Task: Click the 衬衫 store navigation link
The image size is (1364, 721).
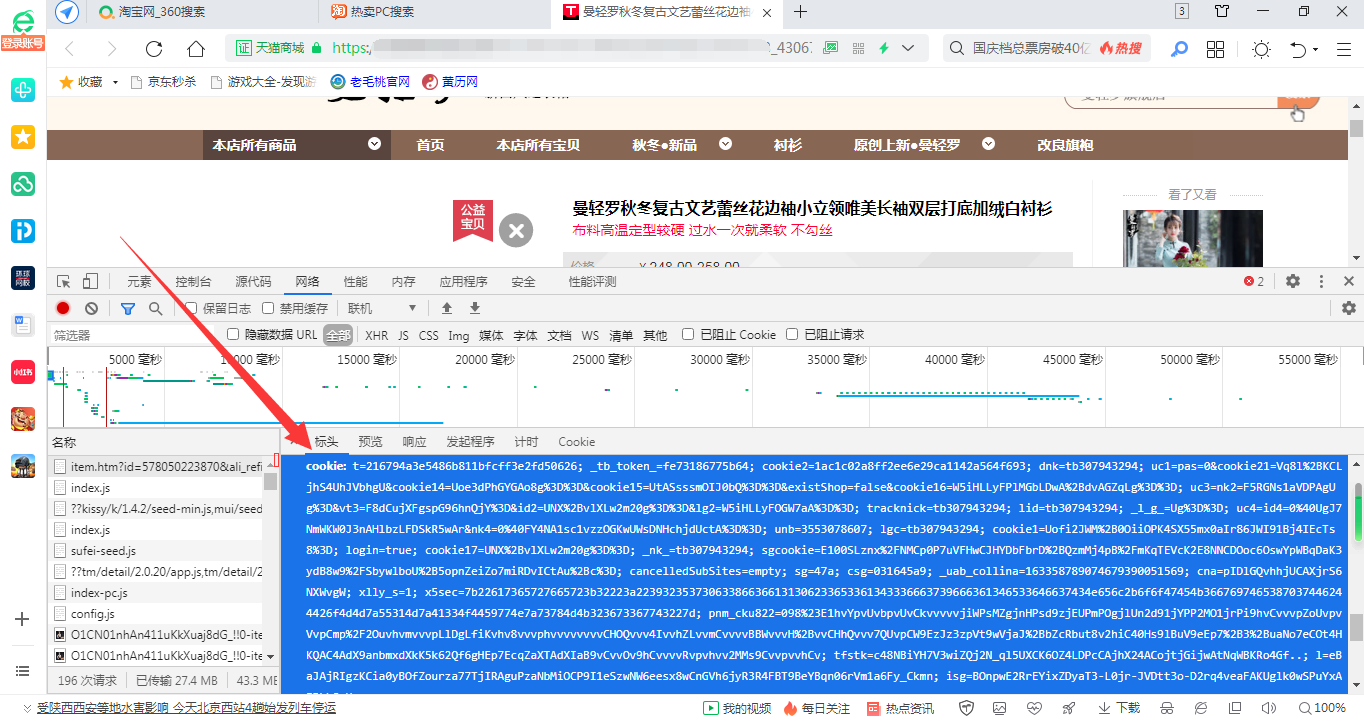Action: coord(787,145)
